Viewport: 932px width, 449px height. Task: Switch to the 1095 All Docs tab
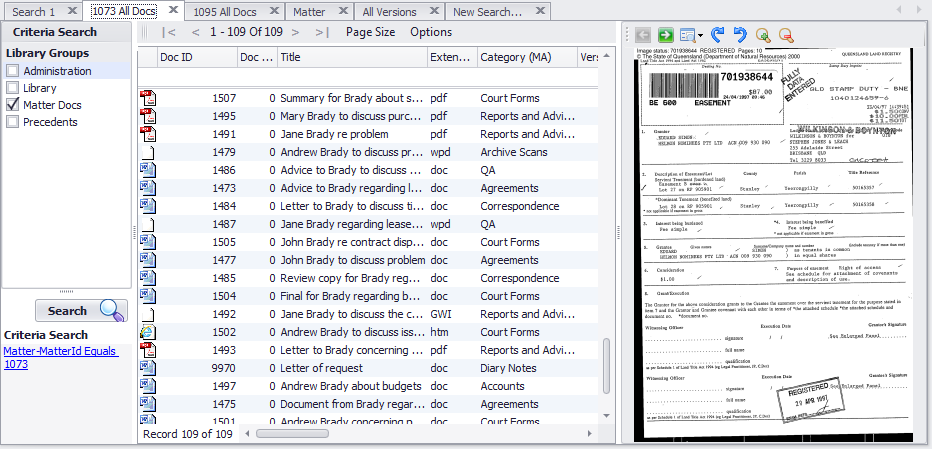[x=226, y=12]
